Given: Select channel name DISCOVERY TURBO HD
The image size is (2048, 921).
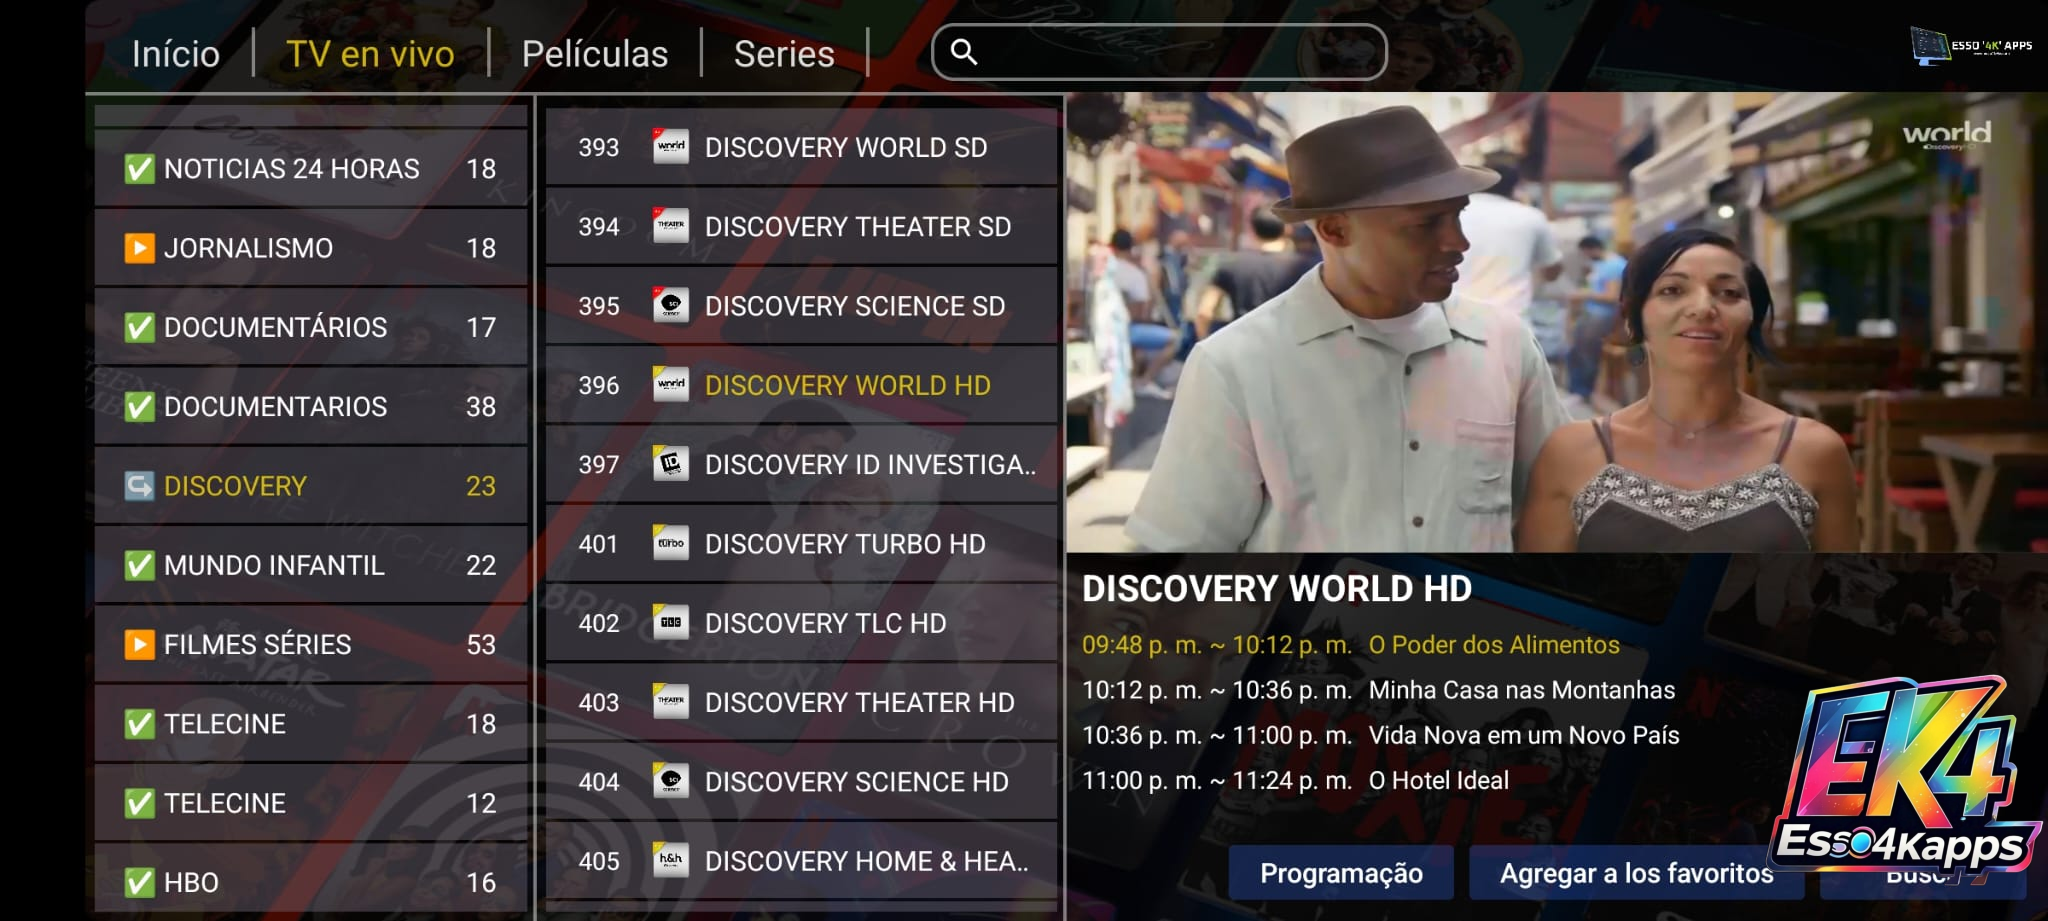Looking at the screenshot, I should [845, 544].
